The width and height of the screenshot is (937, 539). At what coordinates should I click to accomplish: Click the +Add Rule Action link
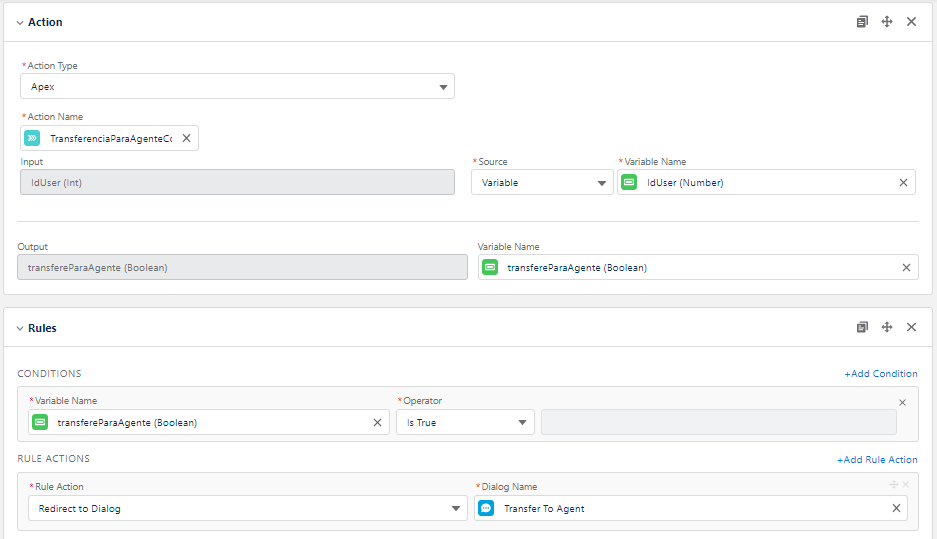(877, 460)
